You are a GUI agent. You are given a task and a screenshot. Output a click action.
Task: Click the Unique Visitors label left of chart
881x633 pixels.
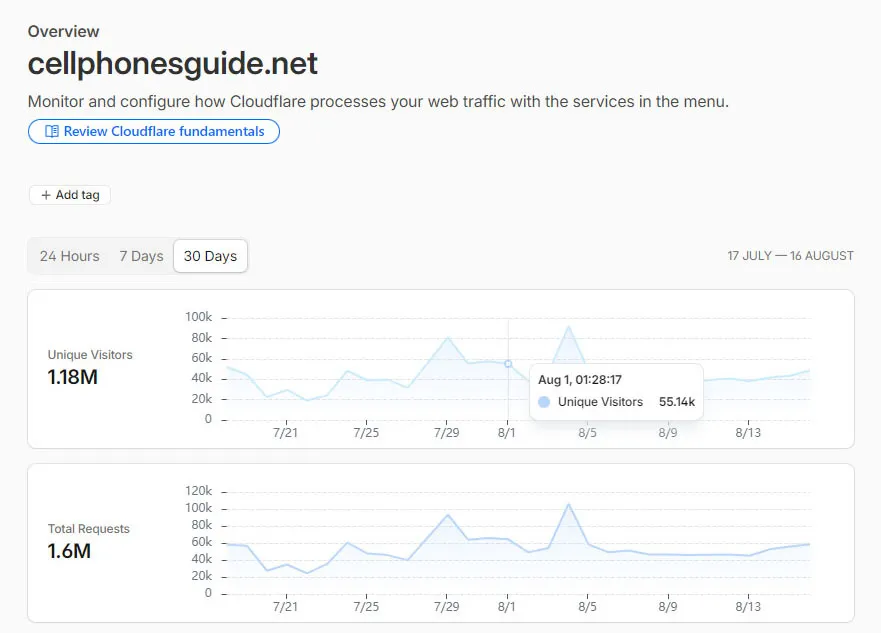point(90,355)
